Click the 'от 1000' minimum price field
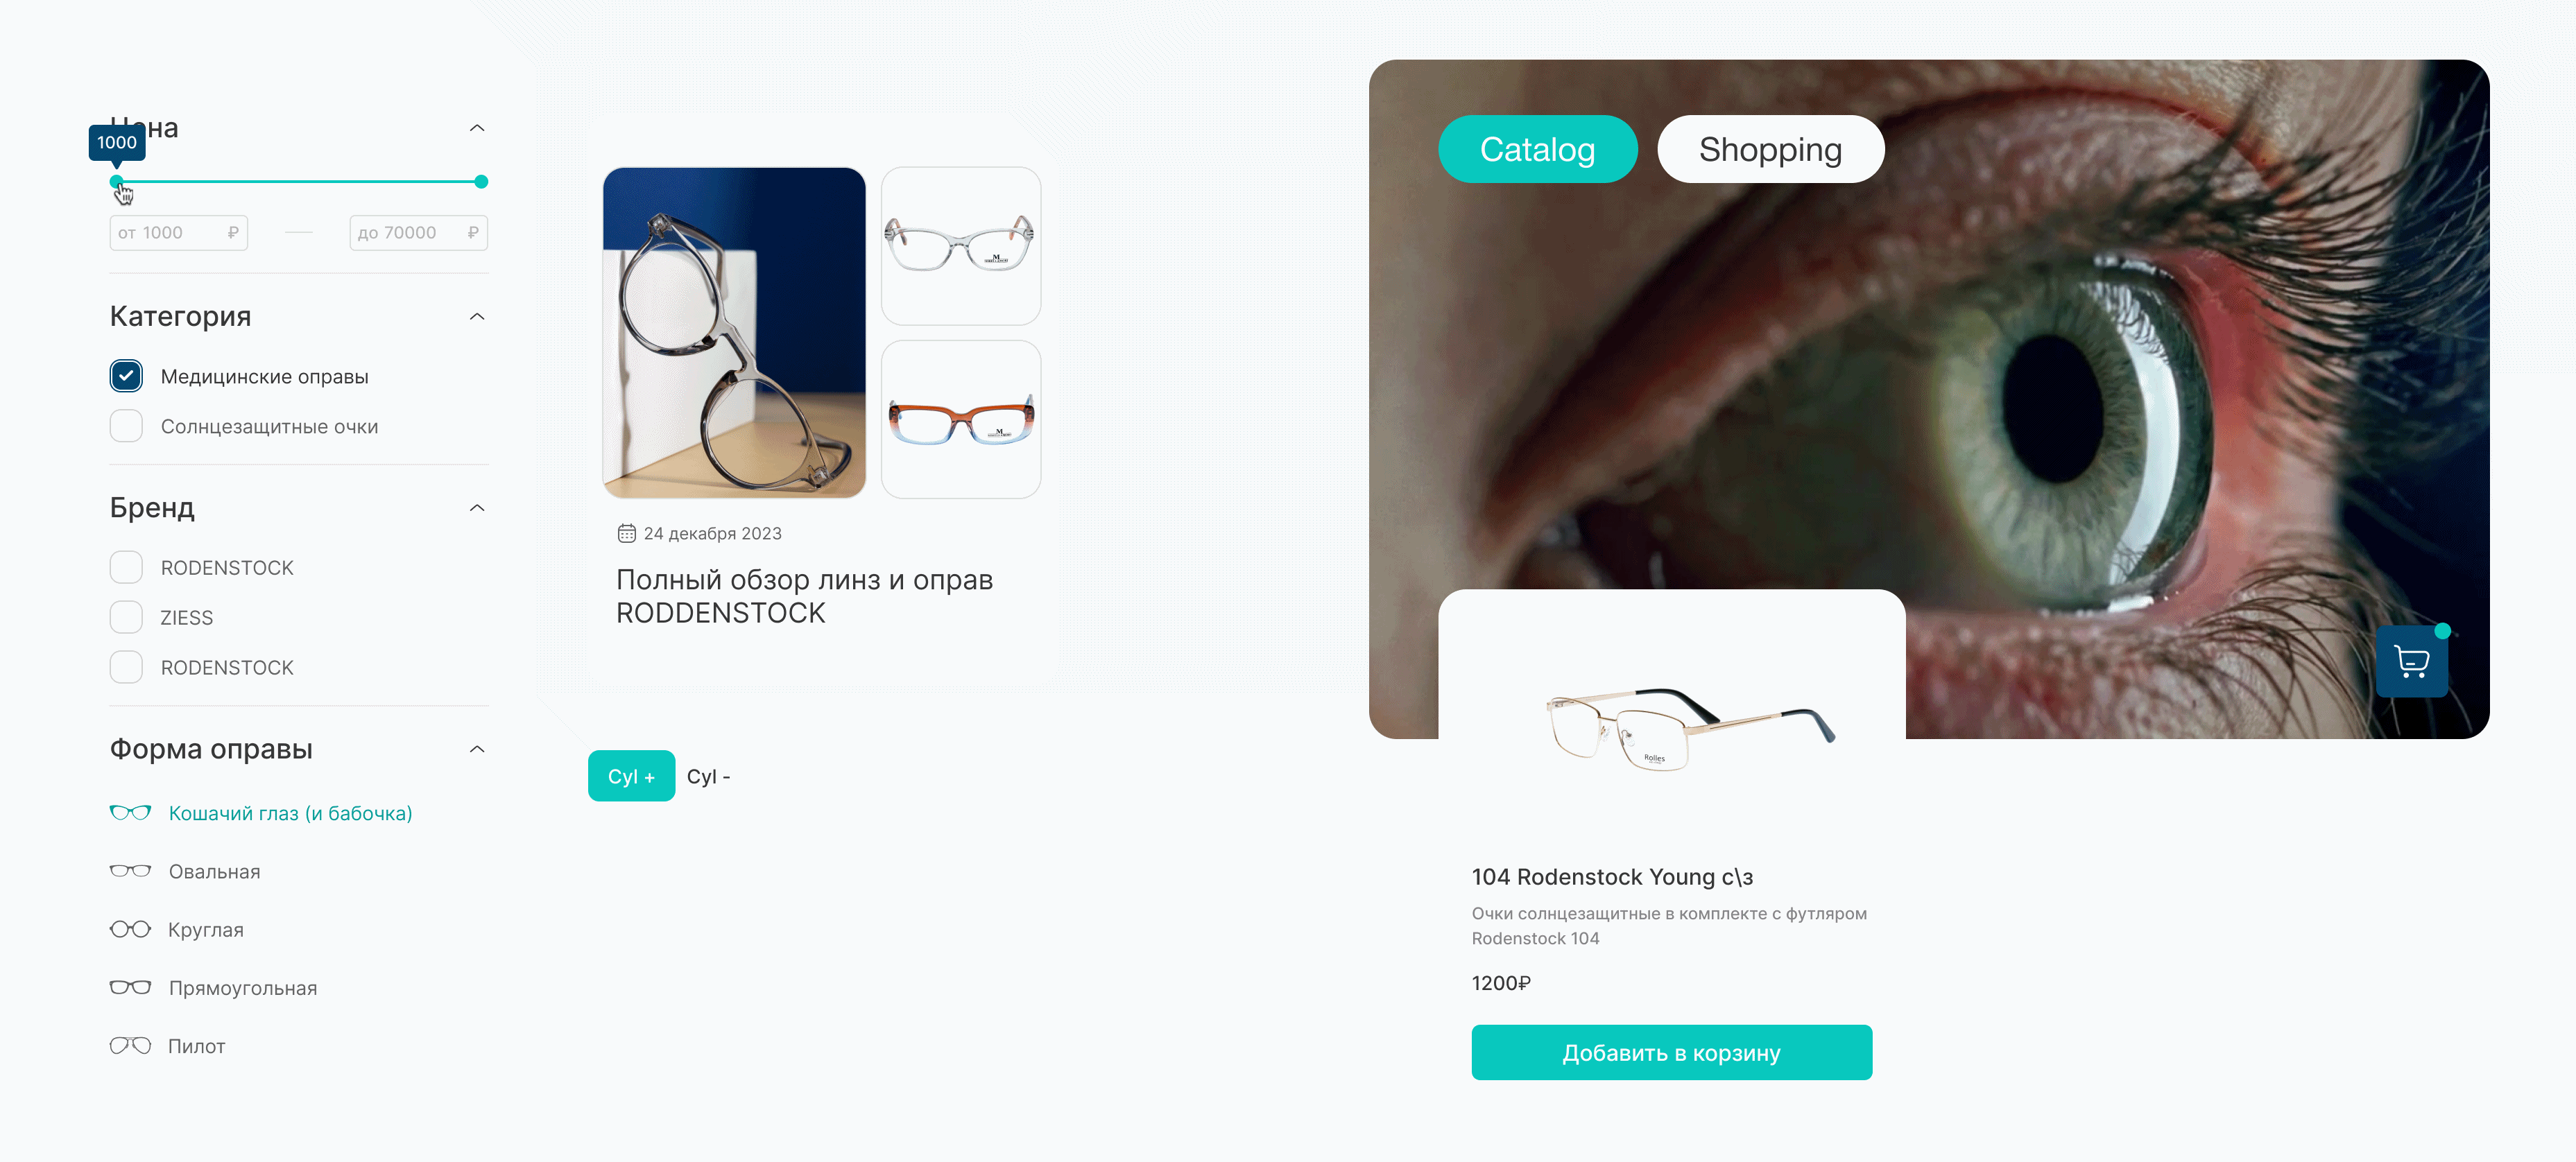The height and width of the screenshot is (1162, 2576). [x=178, y=232]
